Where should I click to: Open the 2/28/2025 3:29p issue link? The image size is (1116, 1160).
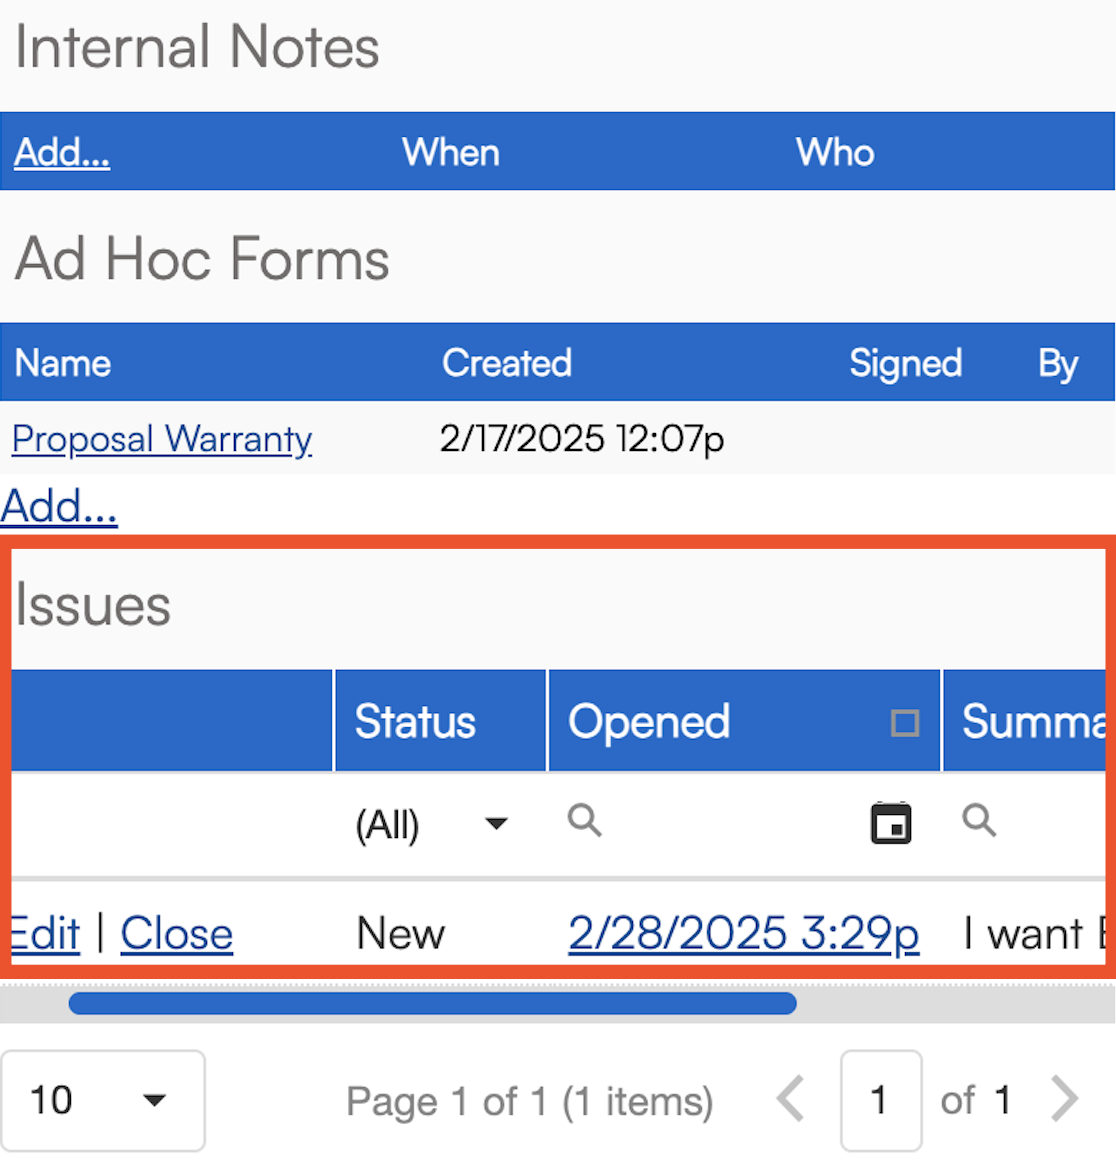[x=743, y=934]
